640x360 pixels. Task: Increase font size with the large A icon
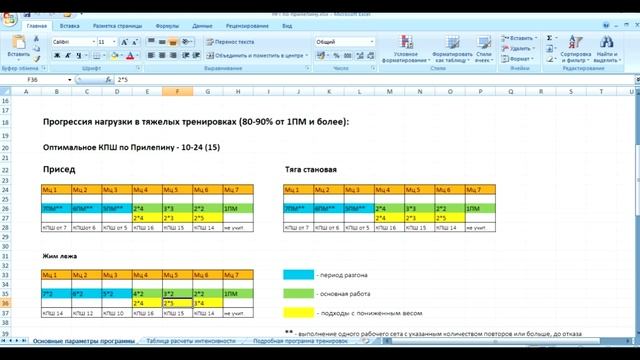tap(124, 42)
